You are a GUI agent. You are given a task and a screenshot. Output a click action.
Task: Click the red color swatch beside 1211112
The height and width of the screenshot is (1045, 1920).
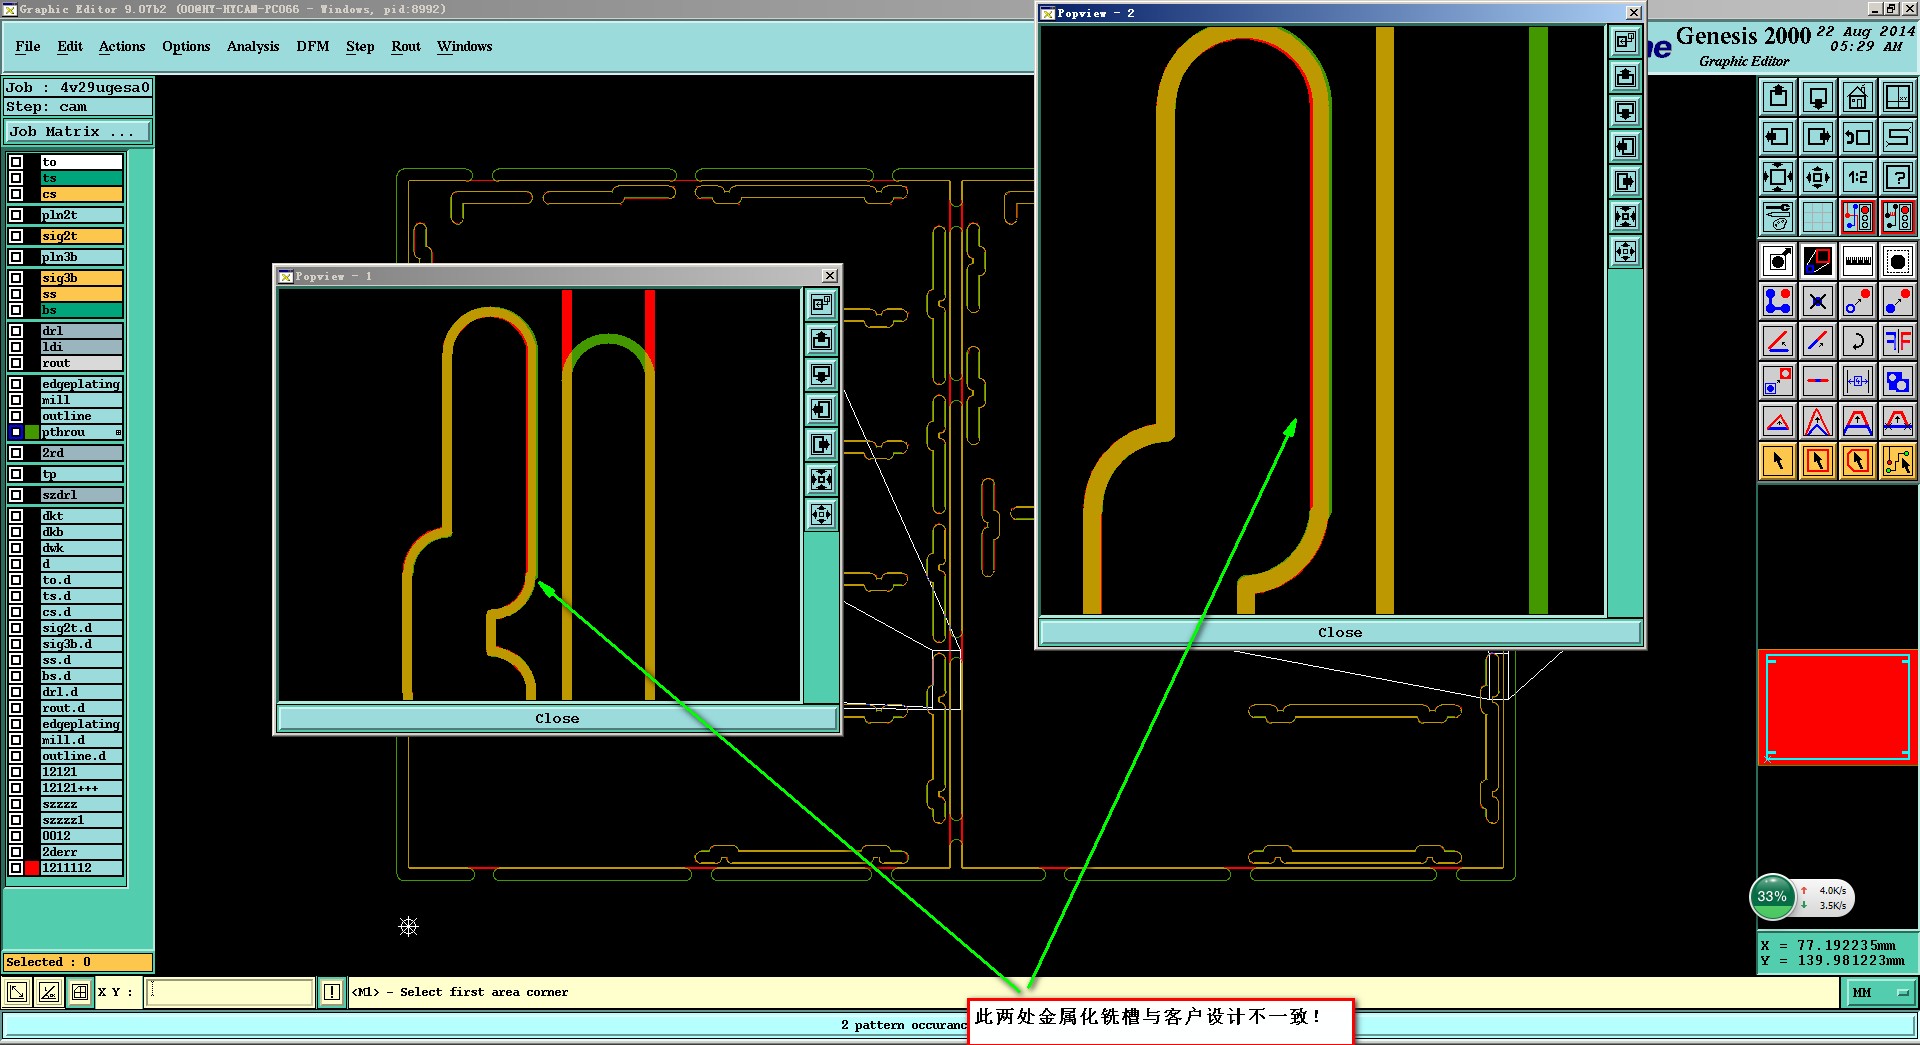32,868
